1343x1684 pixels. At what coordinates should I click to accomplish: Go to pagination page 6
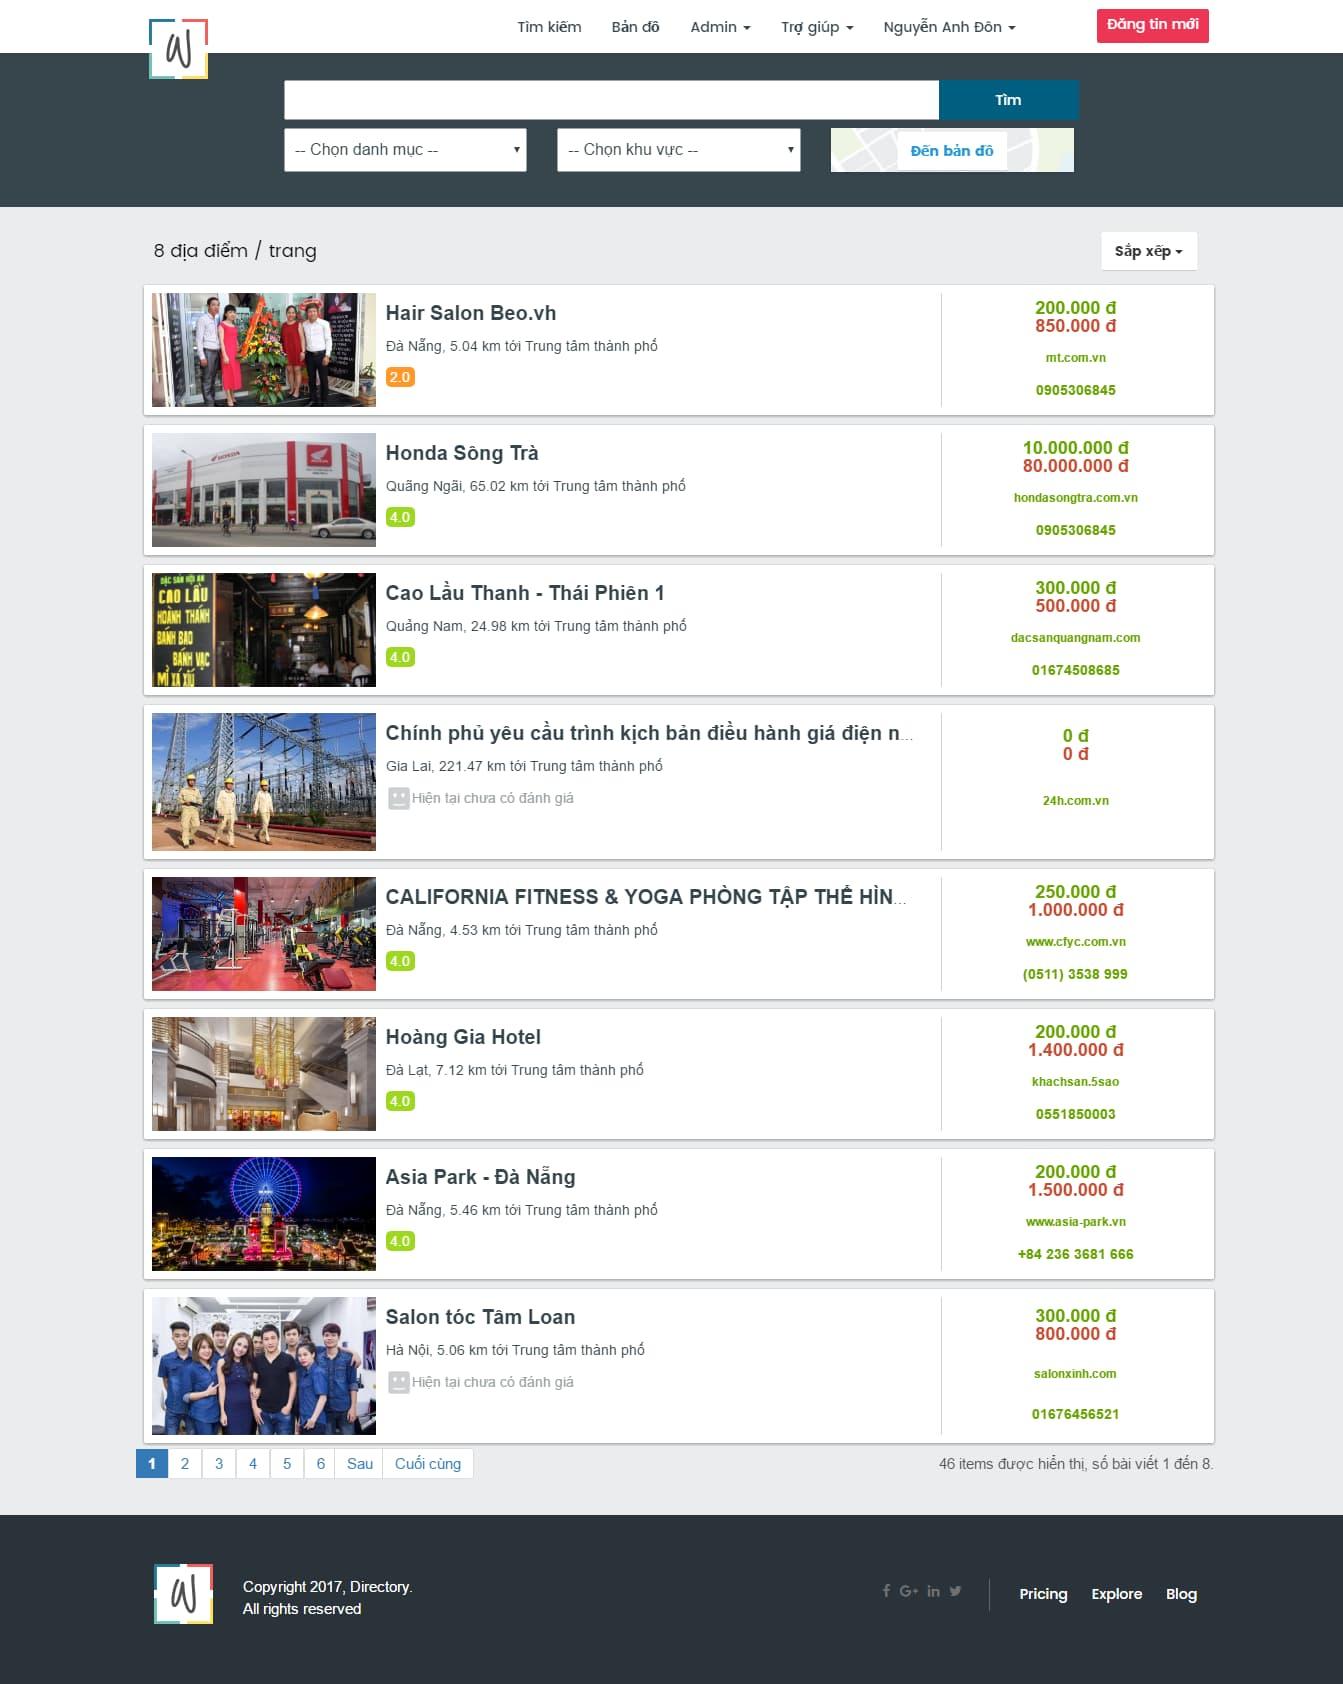point(321,1464)
